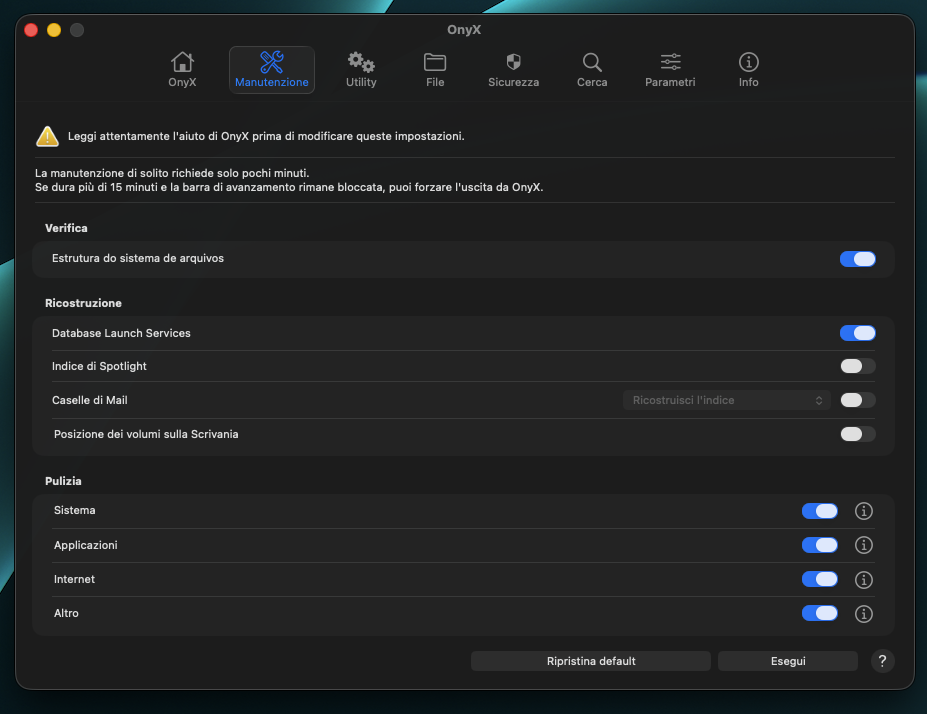Enable the Caselle di Mail toggle

[x=857, y=400]
